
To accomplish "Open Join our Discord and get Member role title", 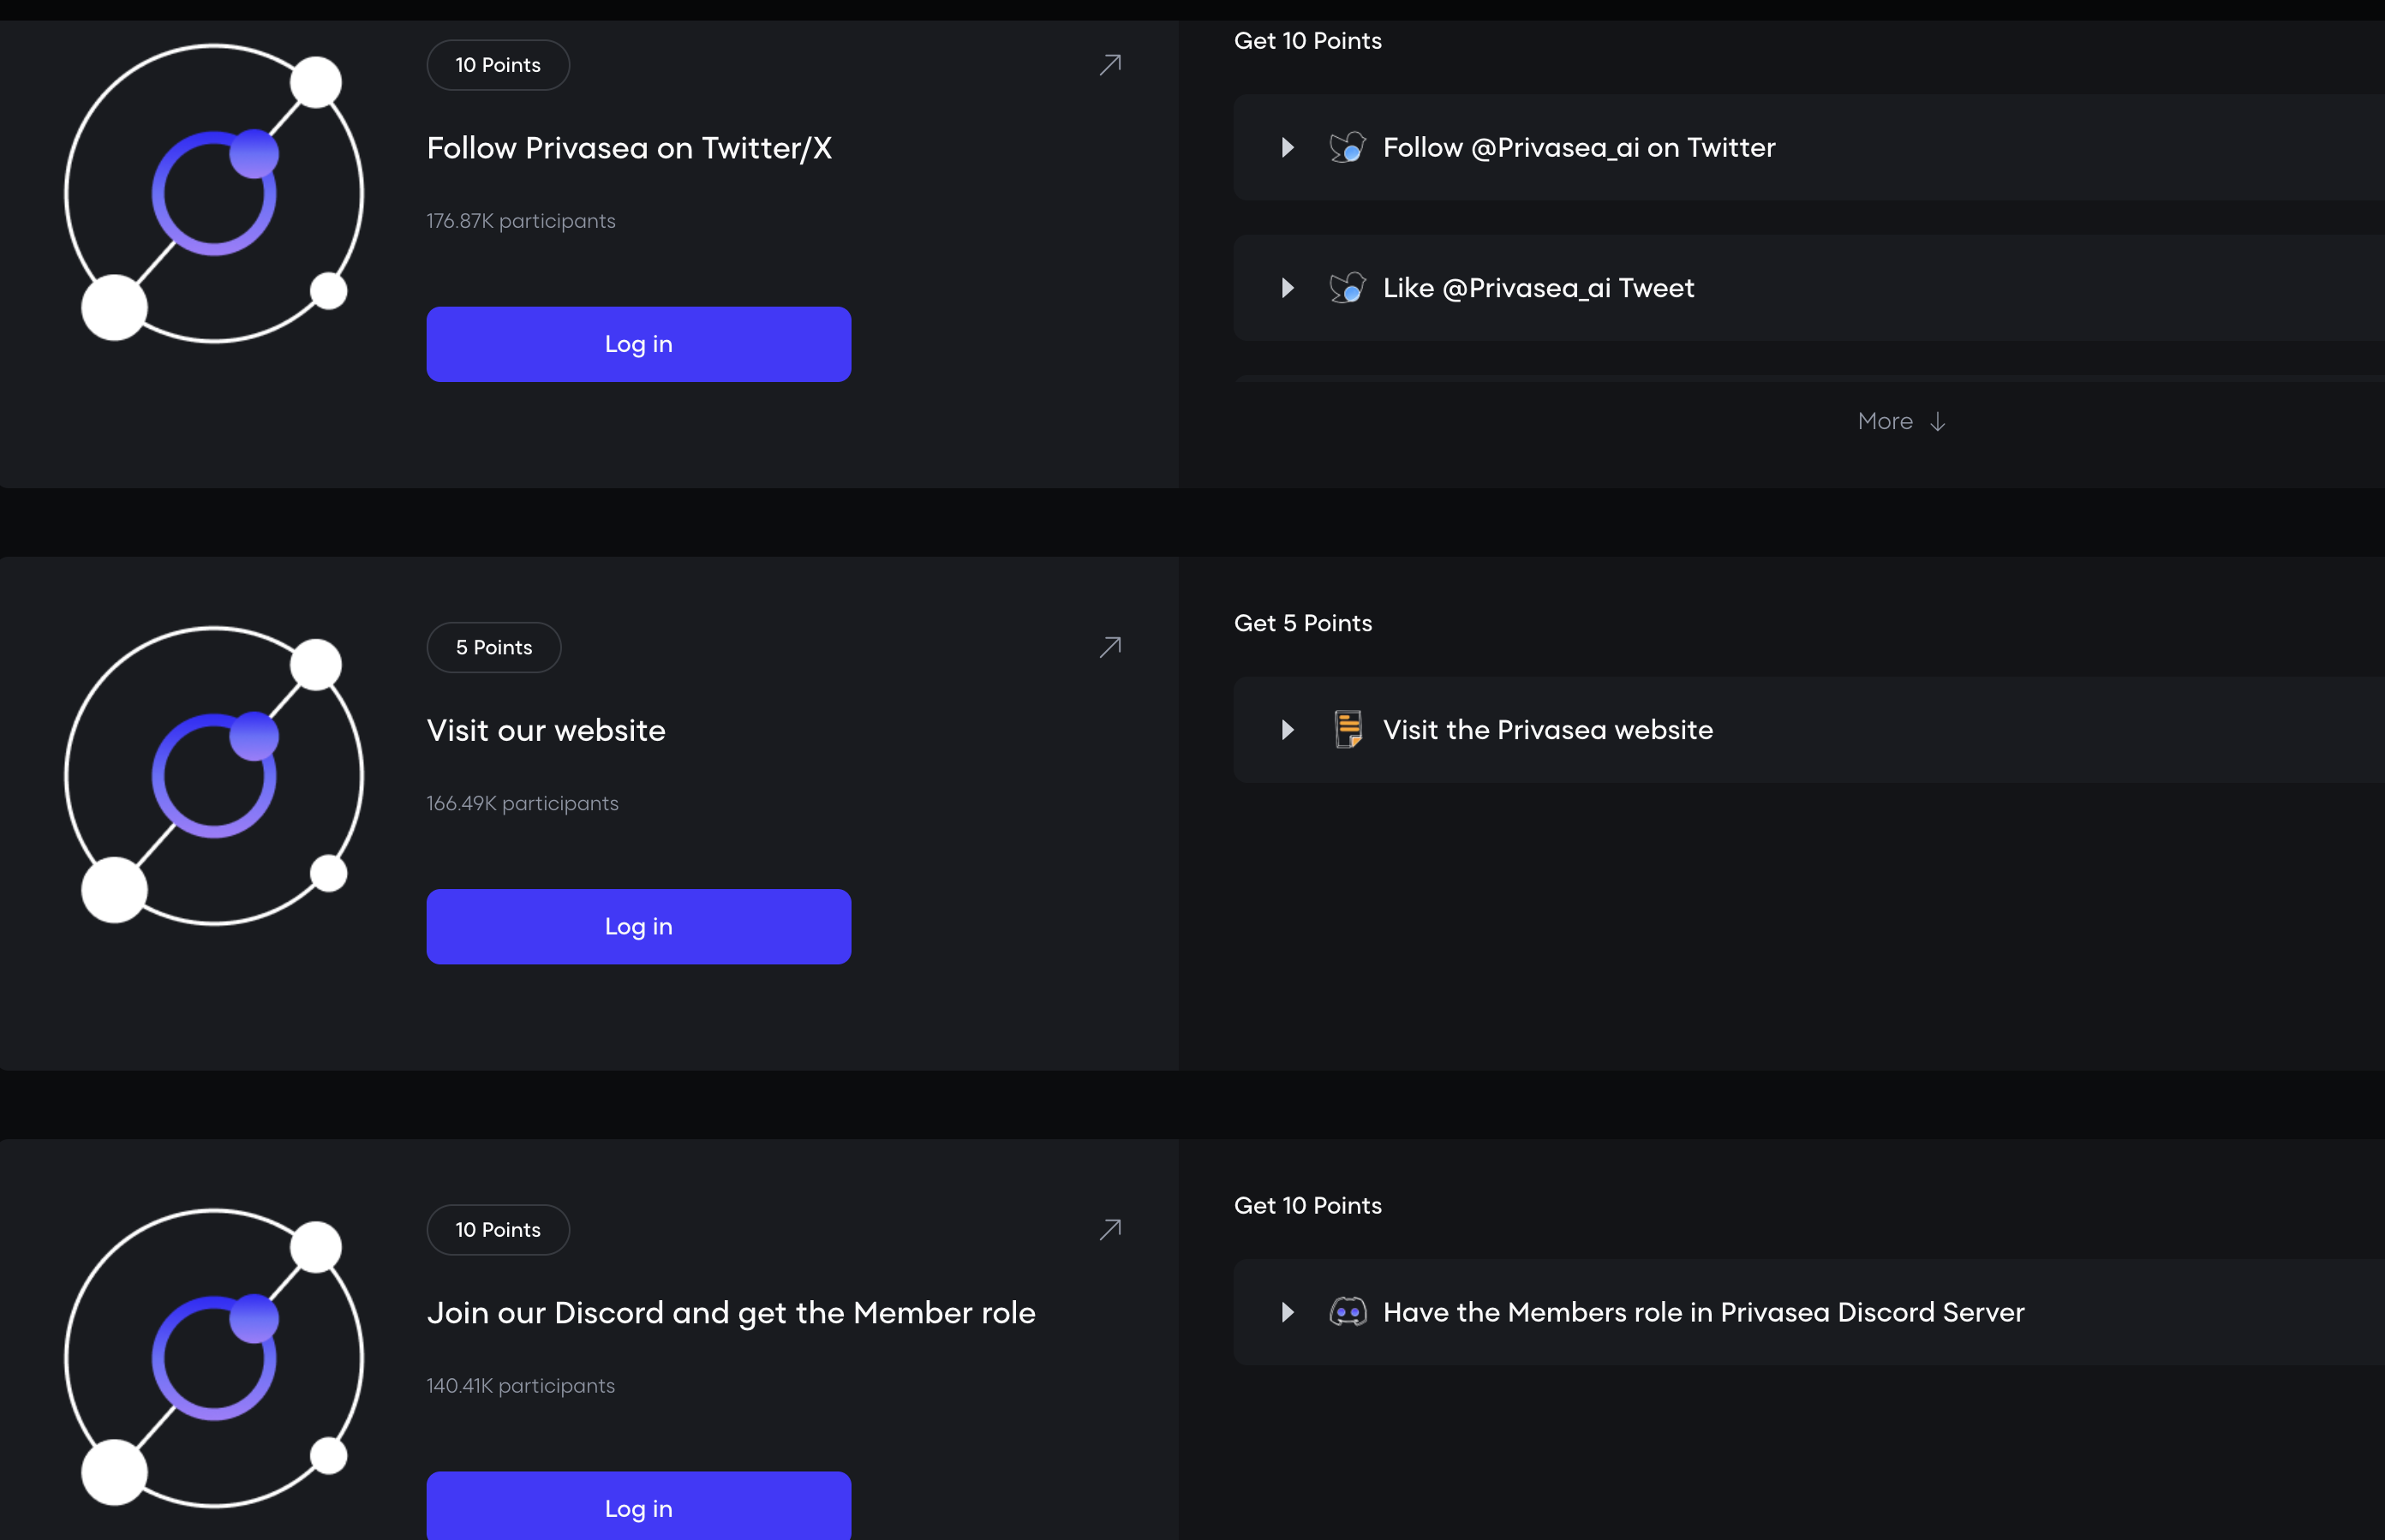I will [x=730, y=1312].
